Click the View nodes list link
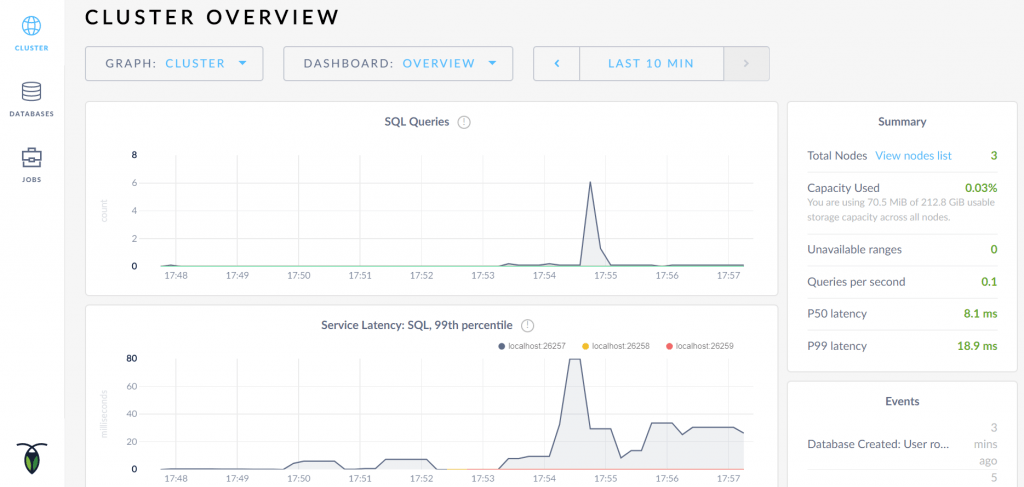This screenshot has height=487, width=1024. (x=913, y=155)
